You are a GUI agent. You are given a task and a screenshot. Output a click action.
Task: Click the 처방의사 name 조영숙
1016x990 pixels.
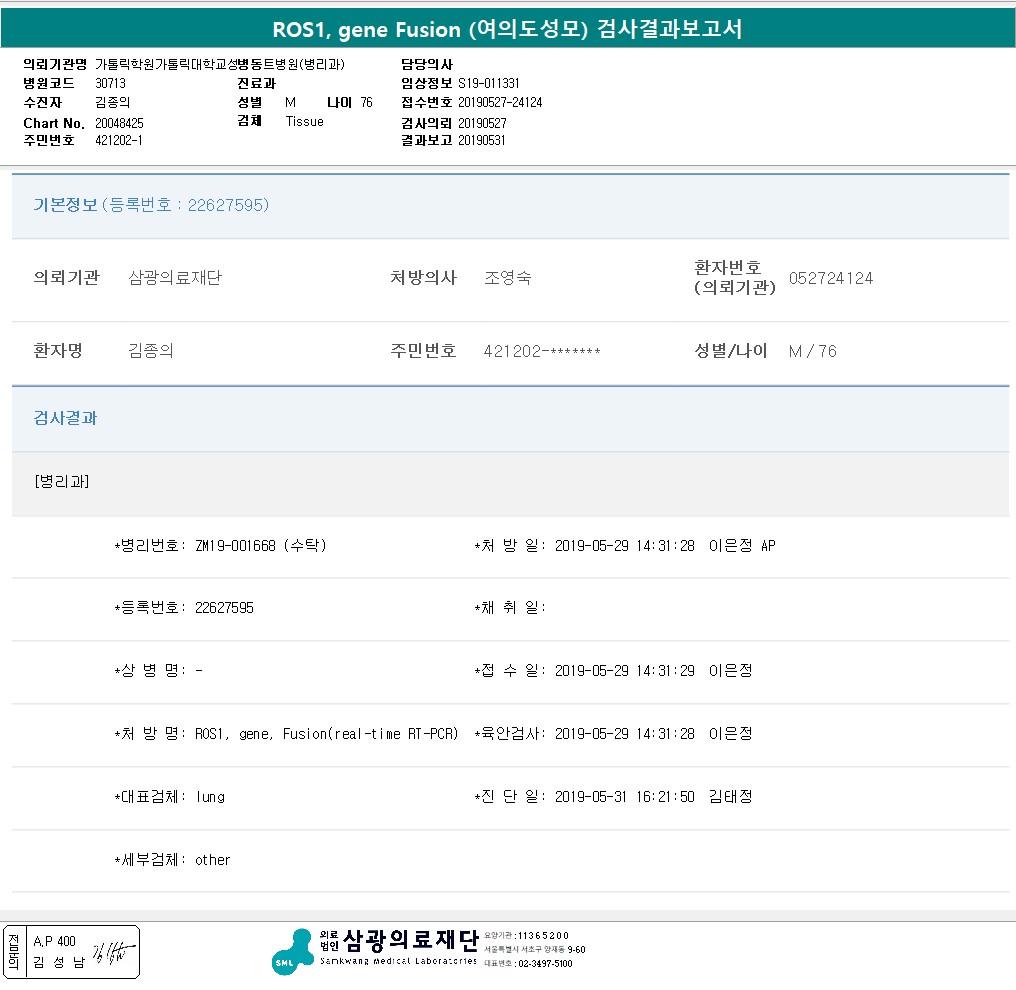(507, 278)
